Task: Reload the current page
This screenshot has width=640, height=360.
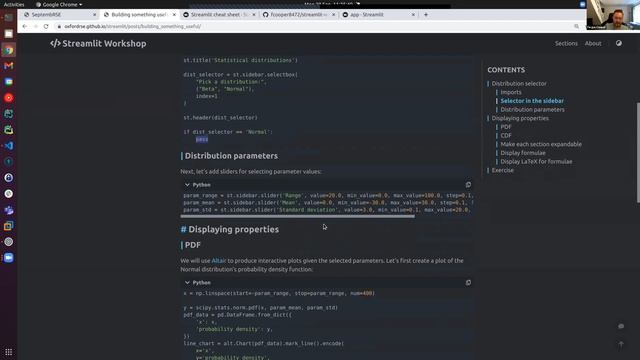Action: 46,26
